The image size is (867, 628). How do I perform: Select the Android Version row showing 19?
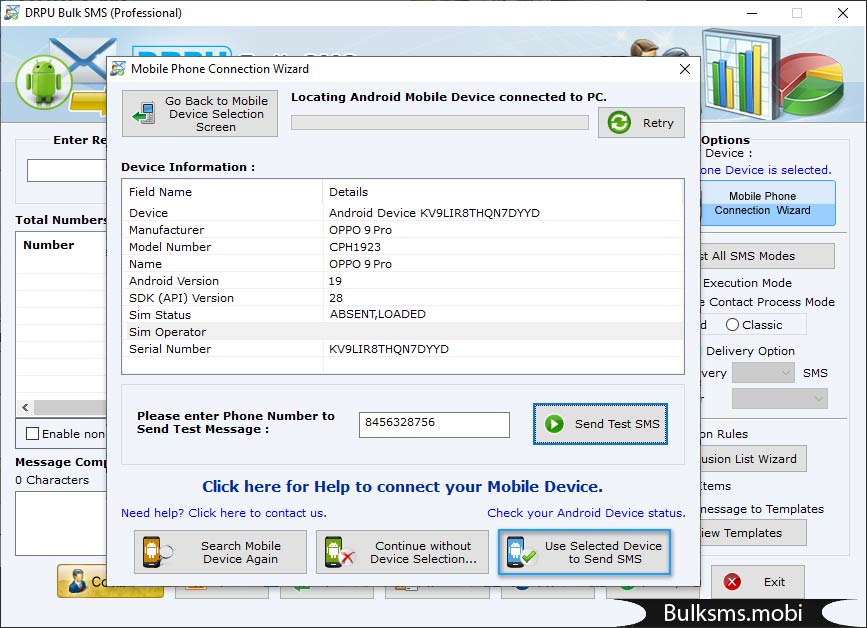[403, 281]
